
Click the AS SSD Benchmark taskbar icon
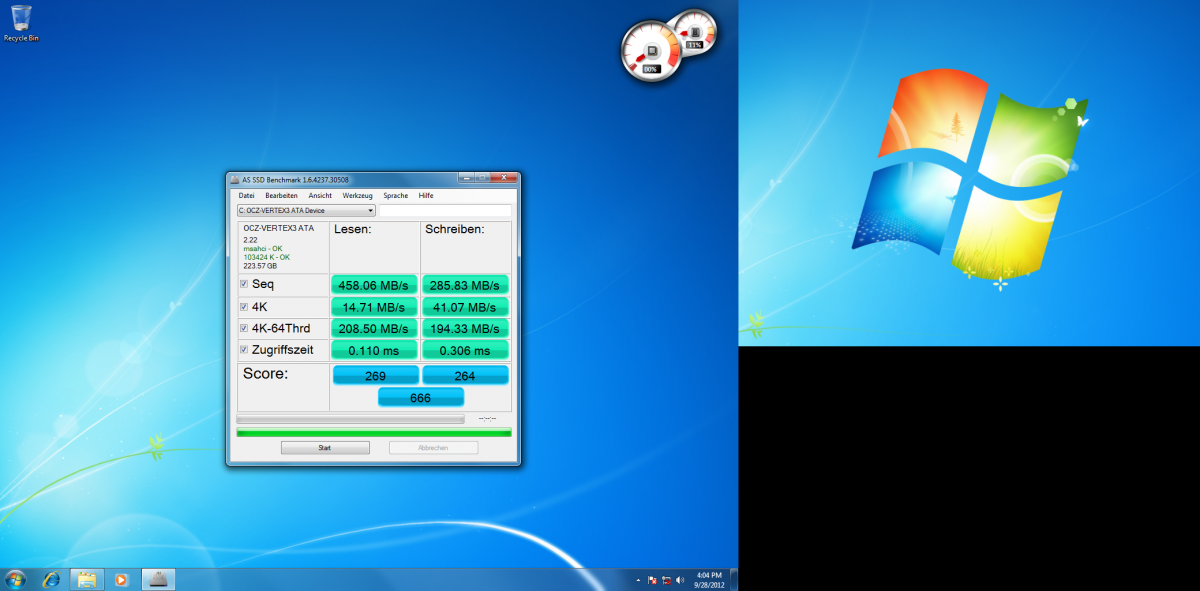[159, 579]
